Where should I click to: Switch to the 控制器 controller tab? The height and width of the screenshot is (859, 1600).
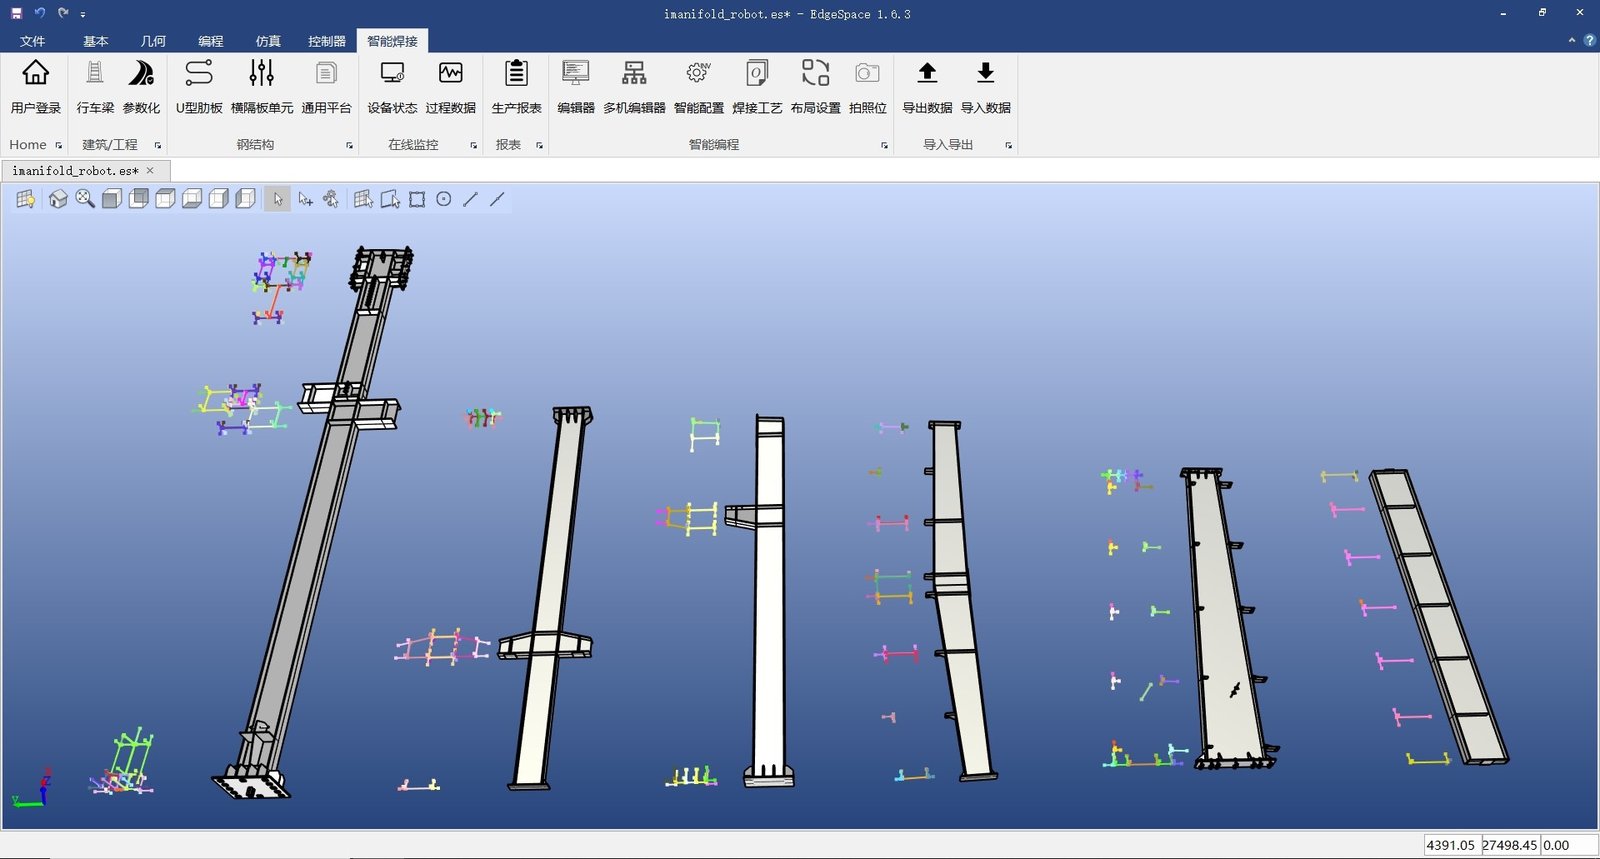[327, 41]
